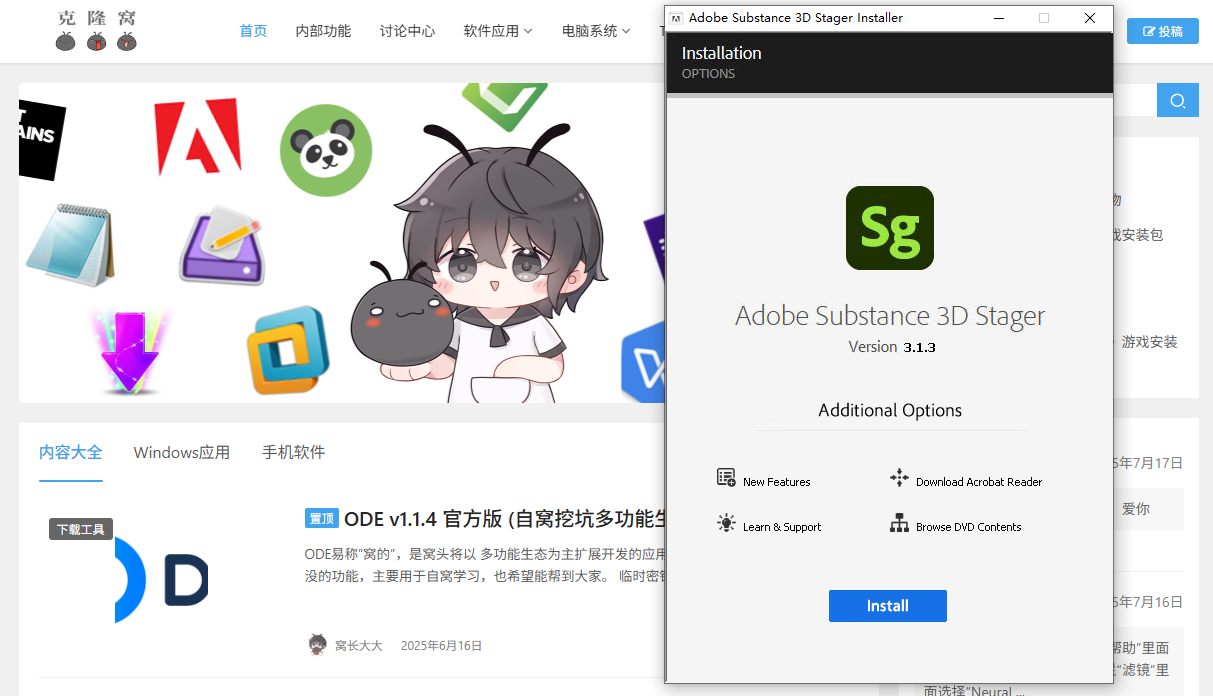Image resolution: width=1213 pixels, height=696 pixels.
Task: Expand the 软件应用 dropdown menu
Action: pos(498,31)
